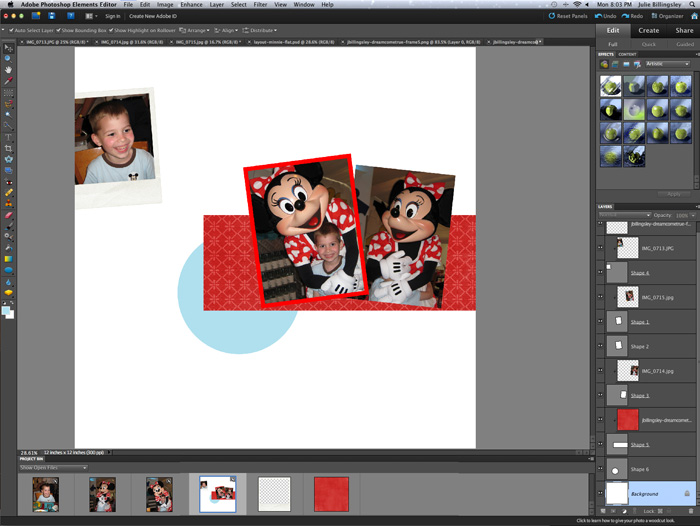Open the Enhance menu
Viewport: 700px width, 526px height.
pyautogui.click(x=192, y=4)
